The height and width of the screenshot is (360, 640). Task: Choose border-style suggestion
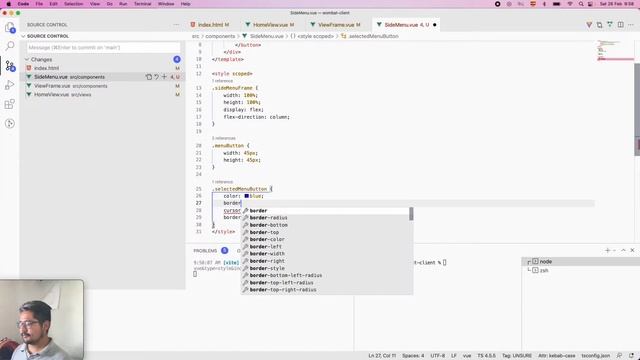point(326,268)
